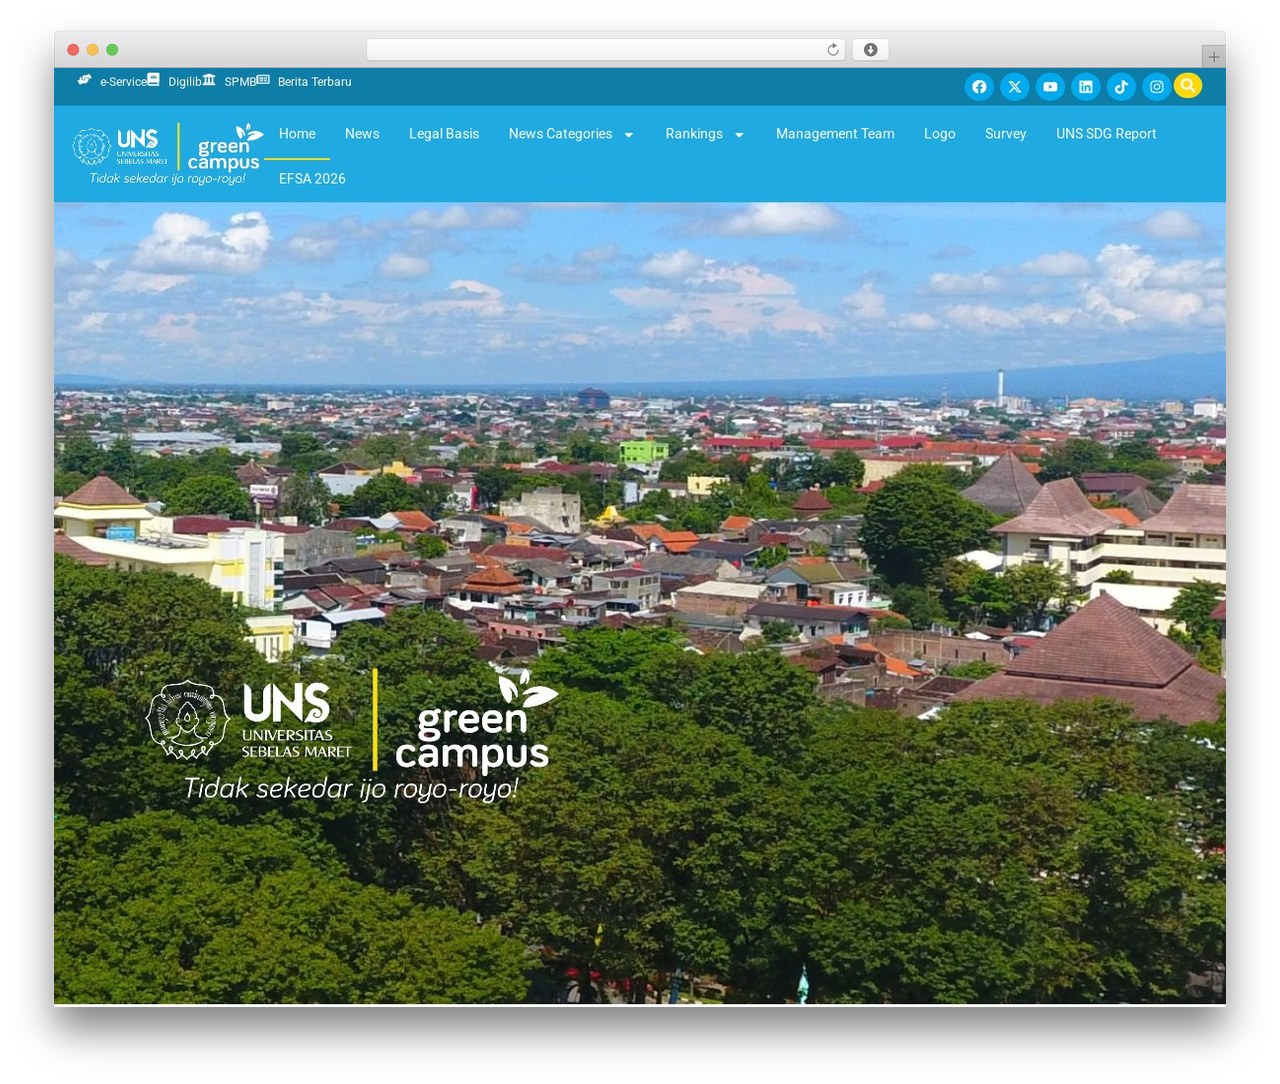This screenshot has width=1280, height=1084.
Task: Open a new browser tab with plus
Action: click(1214, 57)
